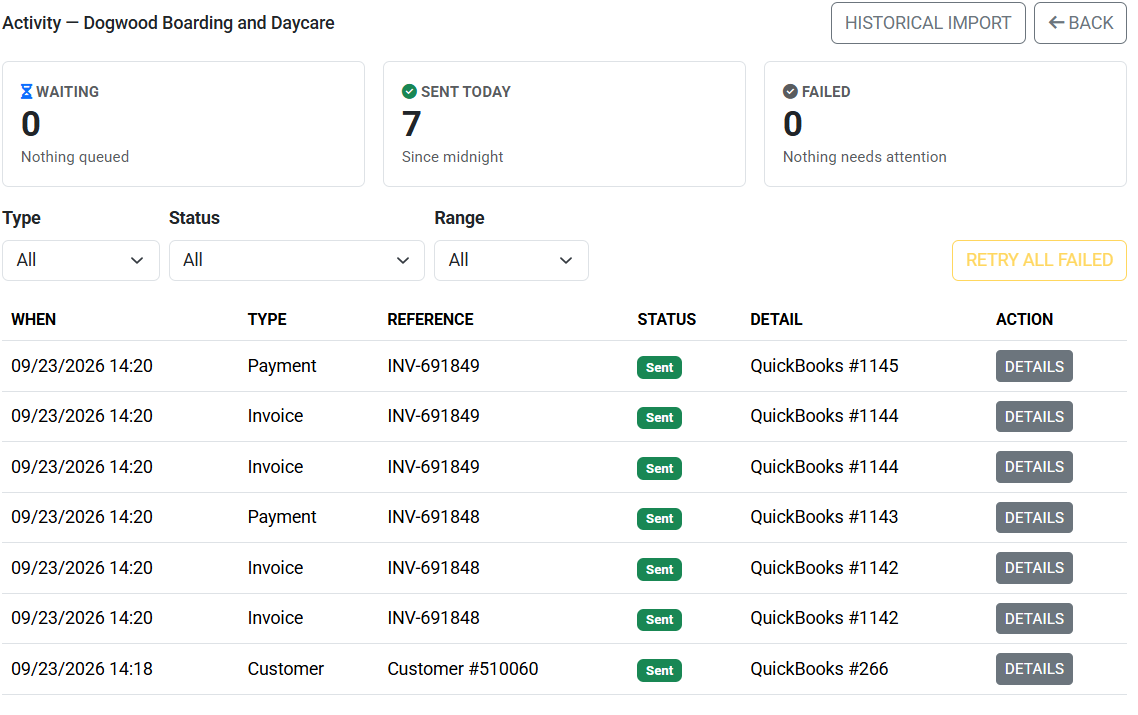Viewport: 1138px width, 715px height.
Task: View details for QuickBooks #1143 payment
Action: tap(1034, 518)
